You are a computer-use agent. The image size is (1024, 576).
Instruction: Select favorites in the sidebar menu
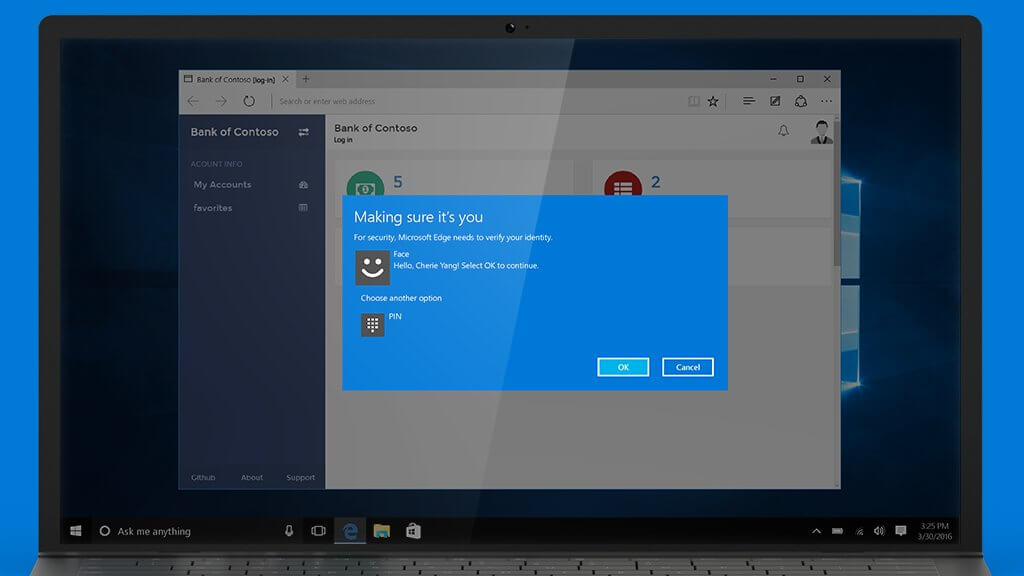[x=213, y=208]
